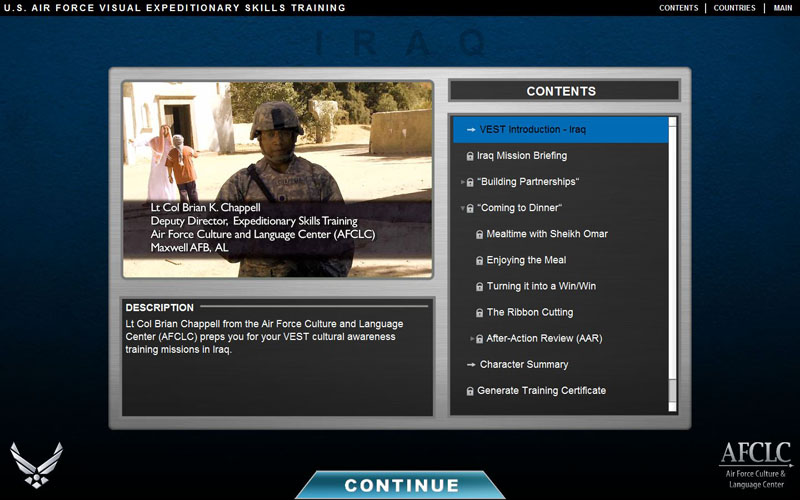Click the lock icon next to Enjoying the Meal
This screenshot has width=800, height=500.
(479, 261)
